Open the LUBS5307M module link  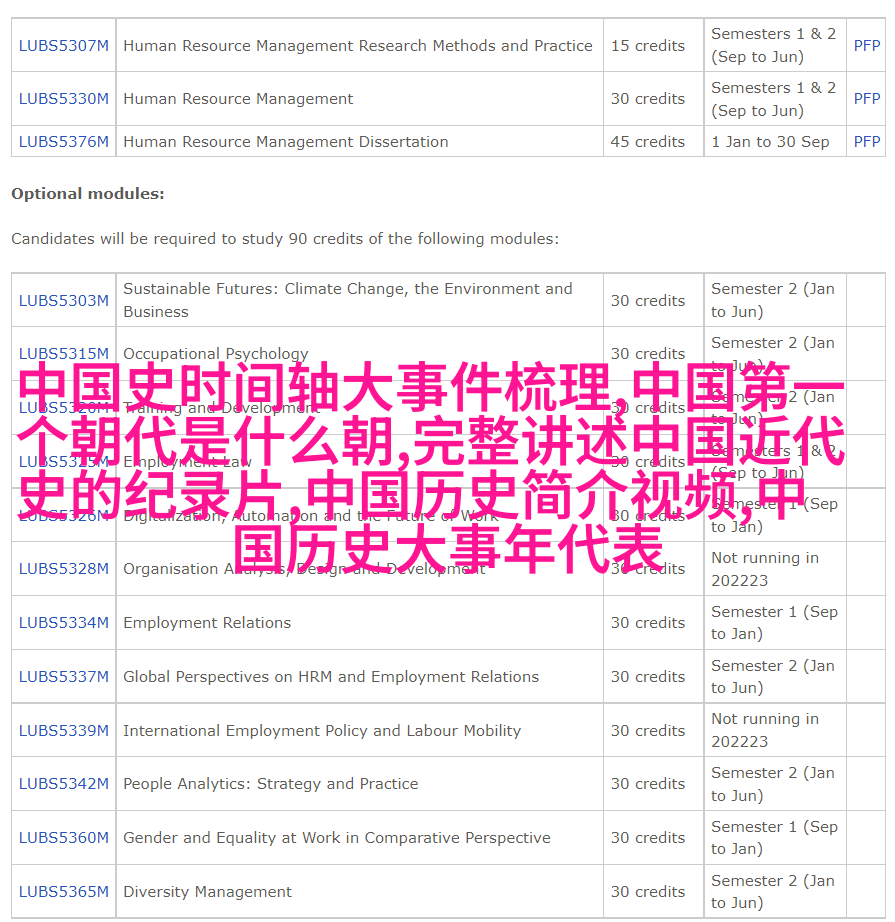[63, 45]
